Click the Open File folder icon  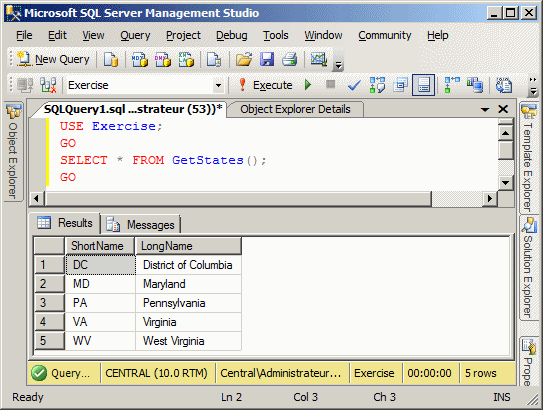[x=244, y=59]
